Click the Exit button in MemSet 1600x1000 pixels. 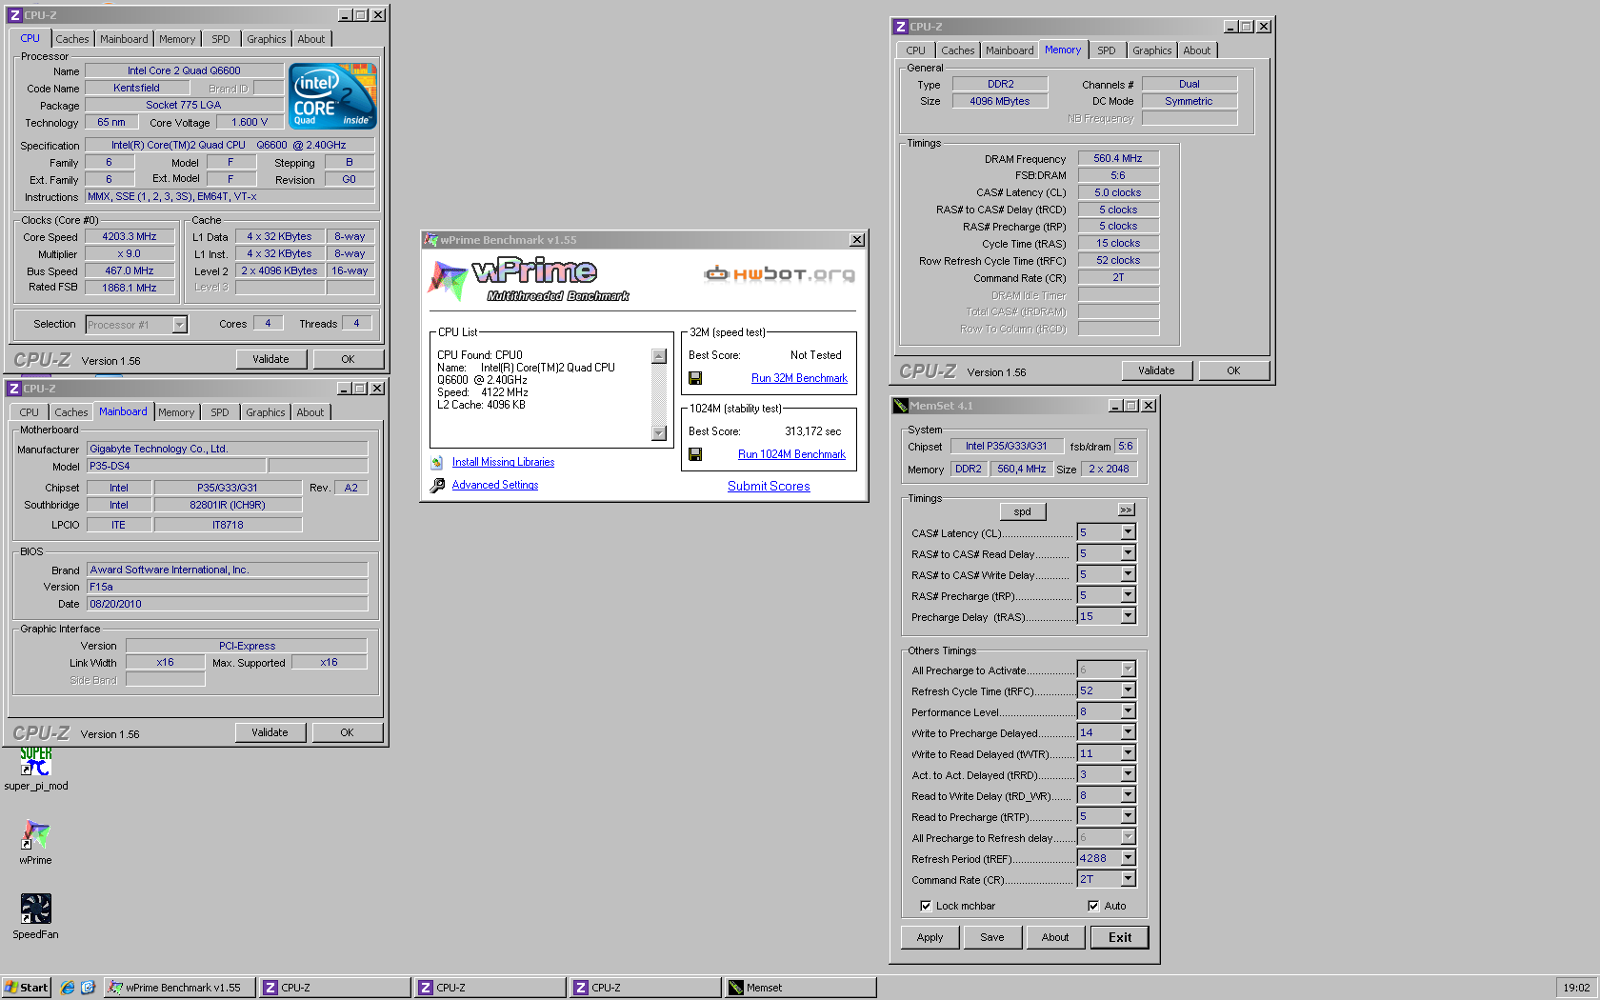coord(1120,937)
